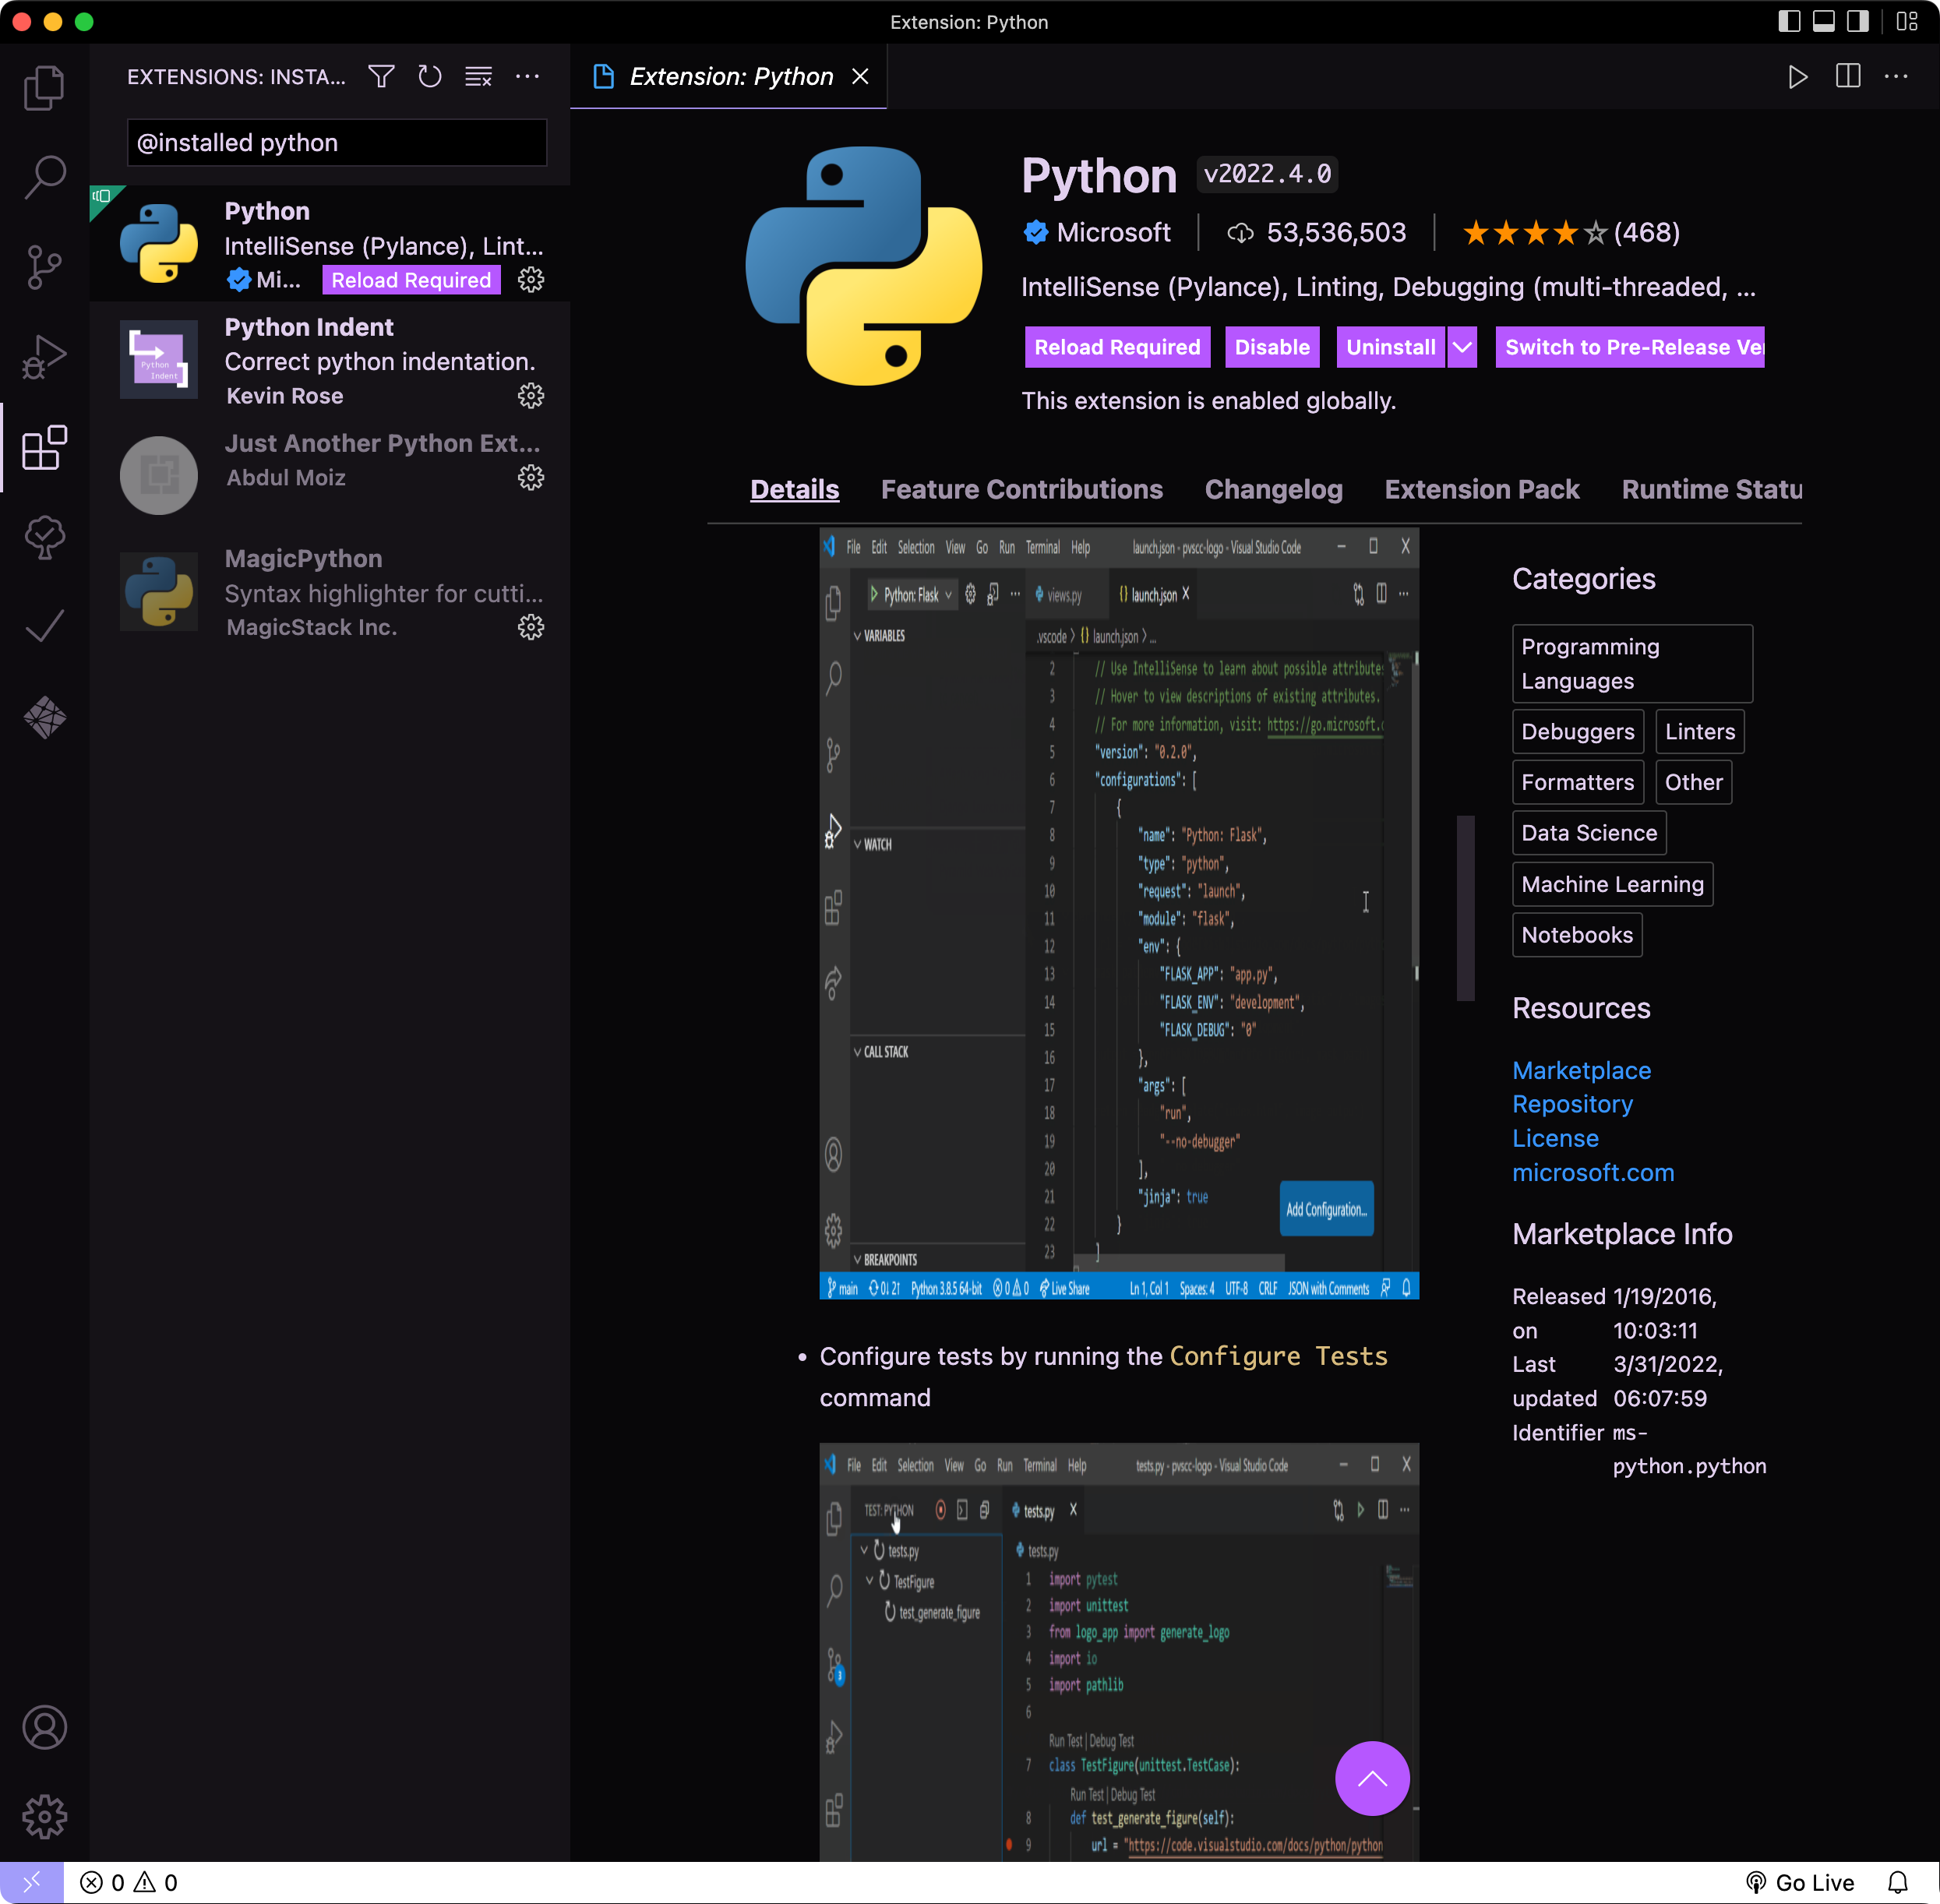Open the checkmark activity bar icon
Viewport: 1940px width, 1904px height.
[x=44, y=626]
